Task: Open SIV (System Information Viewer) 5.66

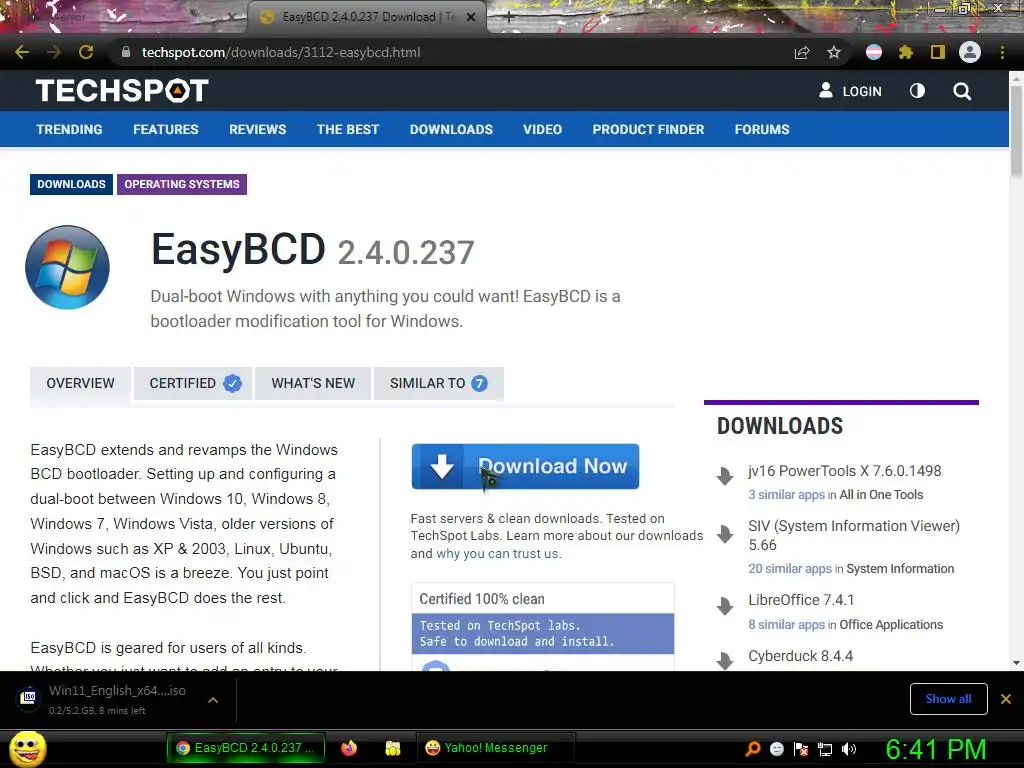Action: (854, 536)
